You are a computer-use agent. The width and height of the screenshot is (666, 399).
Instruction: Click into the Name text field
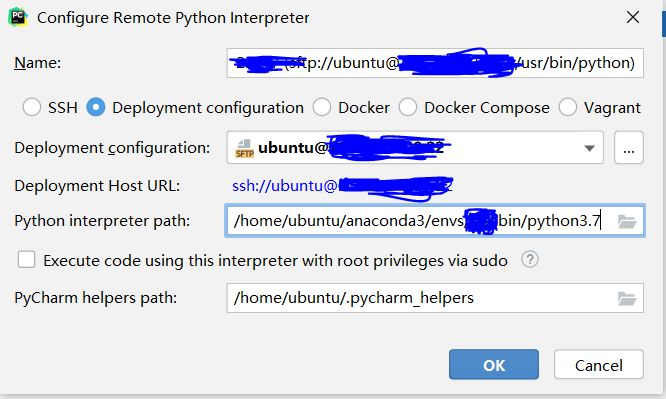pyautogui.click(x=435, y=63)
